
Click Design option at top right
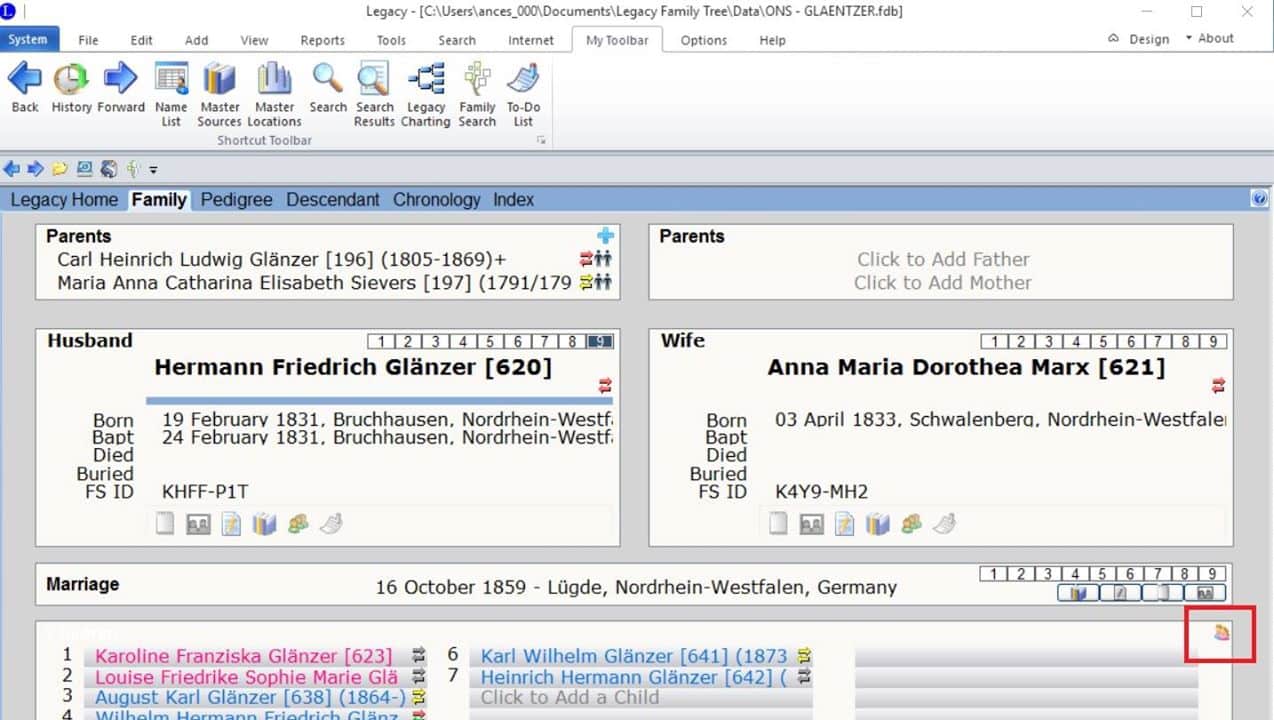point(1139,38)
